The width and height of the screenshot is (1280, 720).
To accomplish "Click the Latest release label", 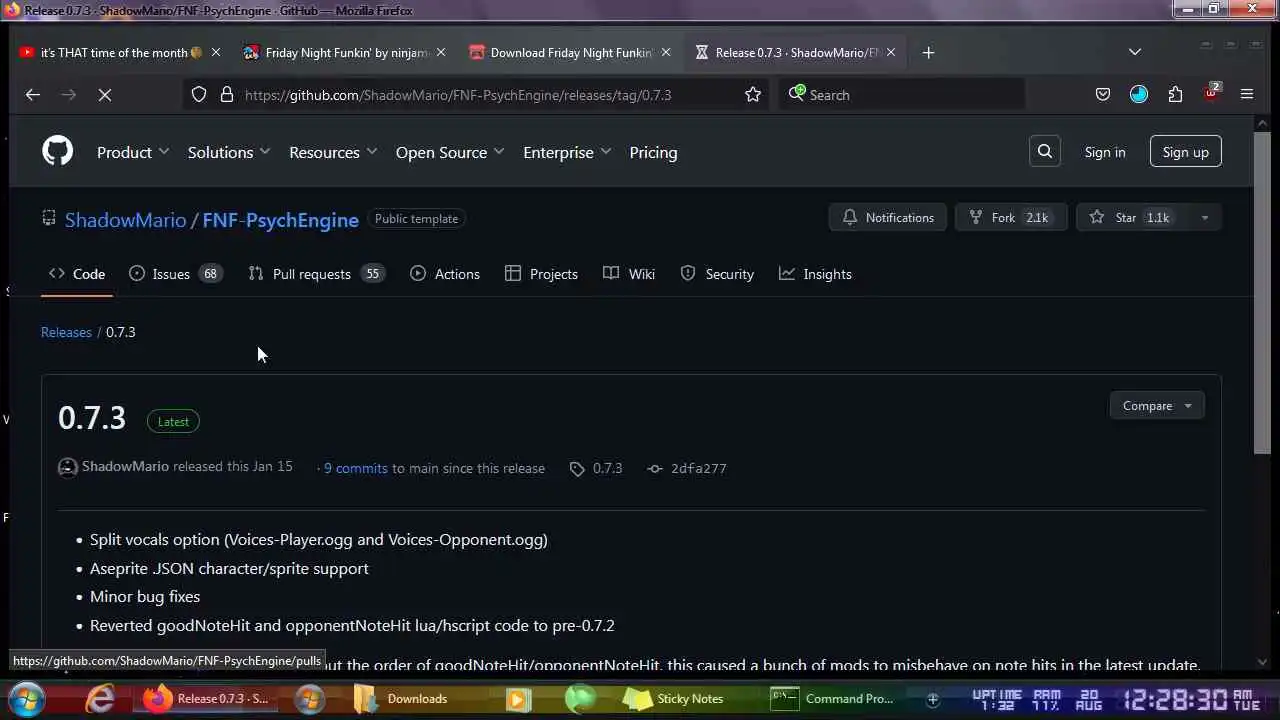I will pyautogui.click(x=173, y=421).
